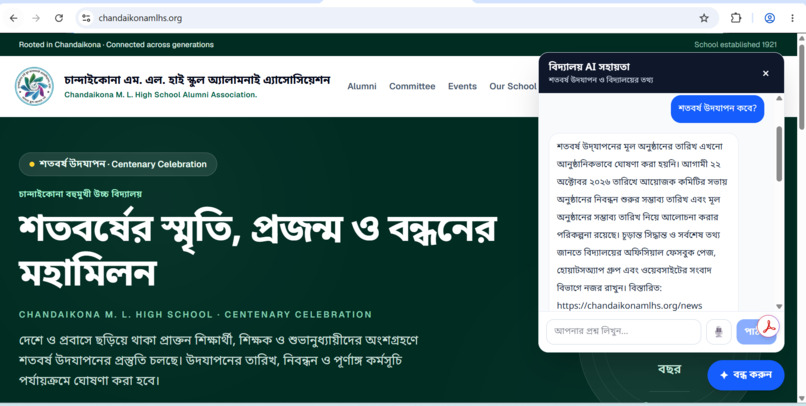The image size is (806, 406).
Task: Click the user message শতবর্ষ উদযাপন কবে? bubble
Action: (x=717, y=108)
